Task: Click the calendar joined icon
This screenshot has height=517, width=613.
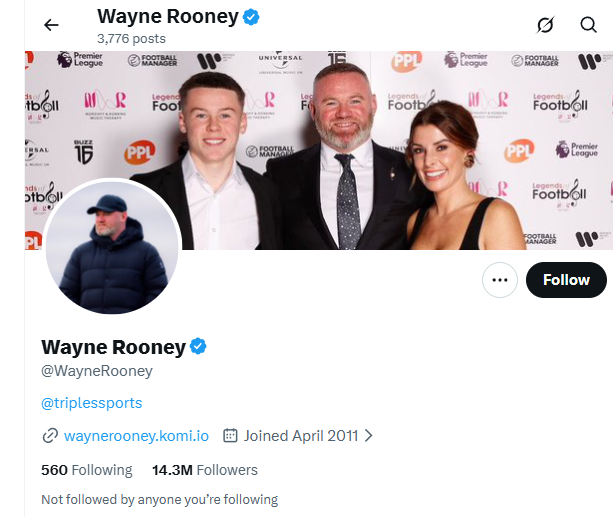Action: point(230,436)
